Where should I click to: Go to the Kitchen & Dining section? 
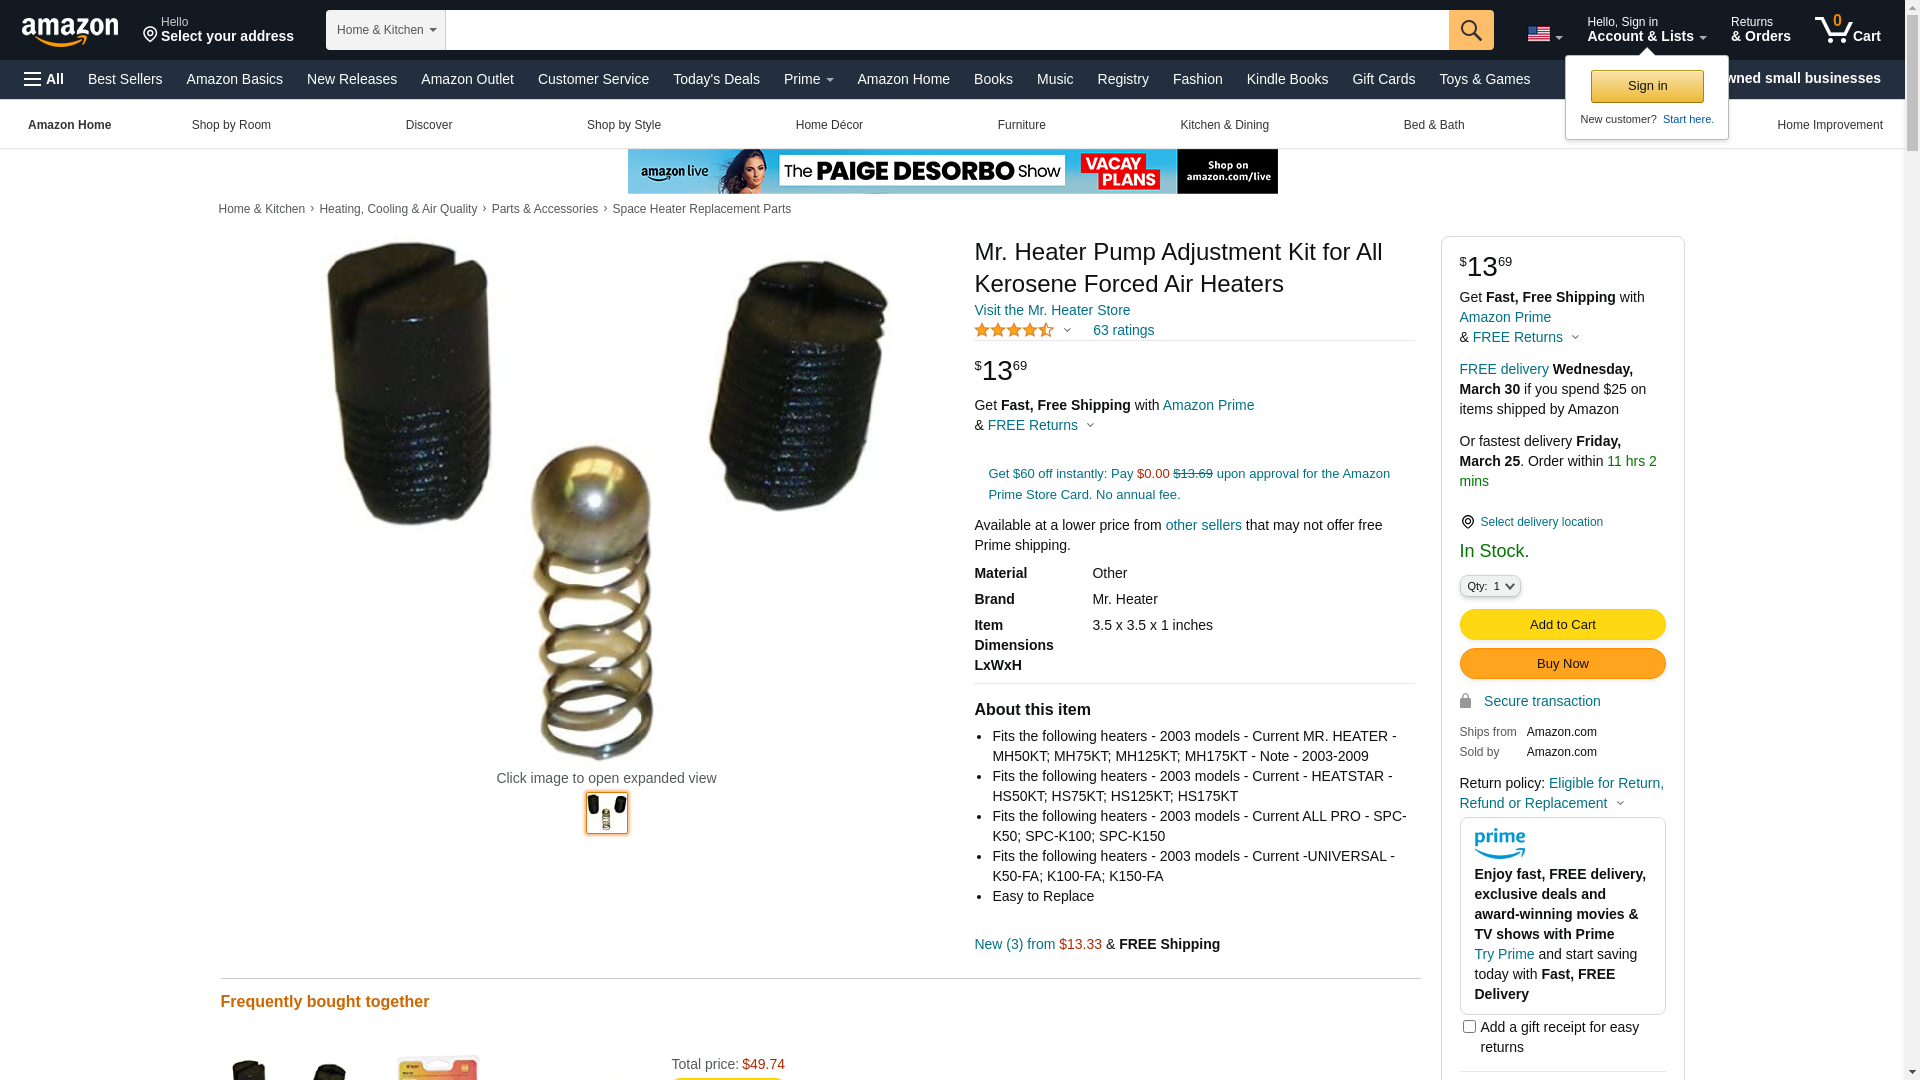pyautogui.click(x=1224, y=125)
